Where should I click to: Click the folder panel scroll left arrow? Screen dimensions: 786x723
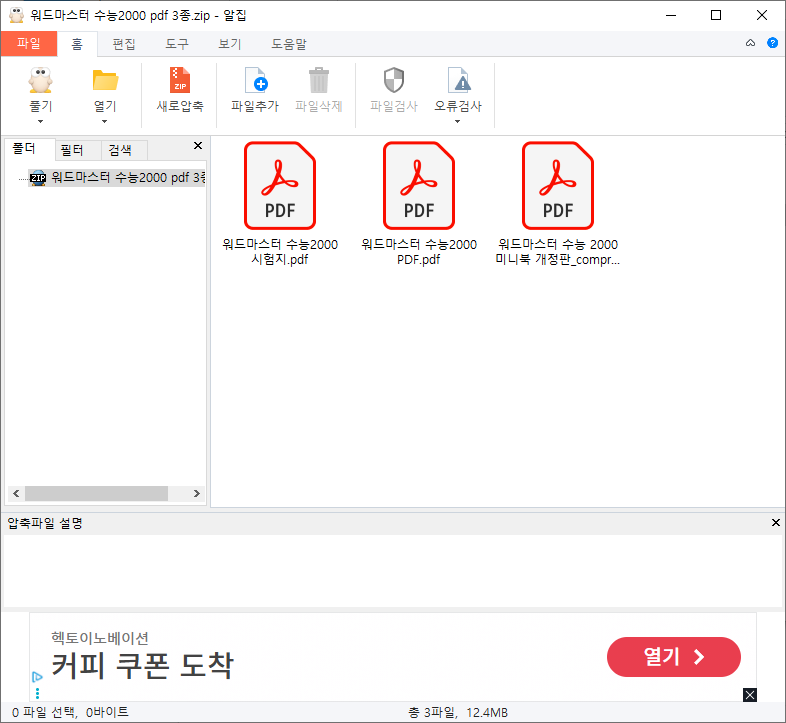pyautogui.click(x=16, y=493)
